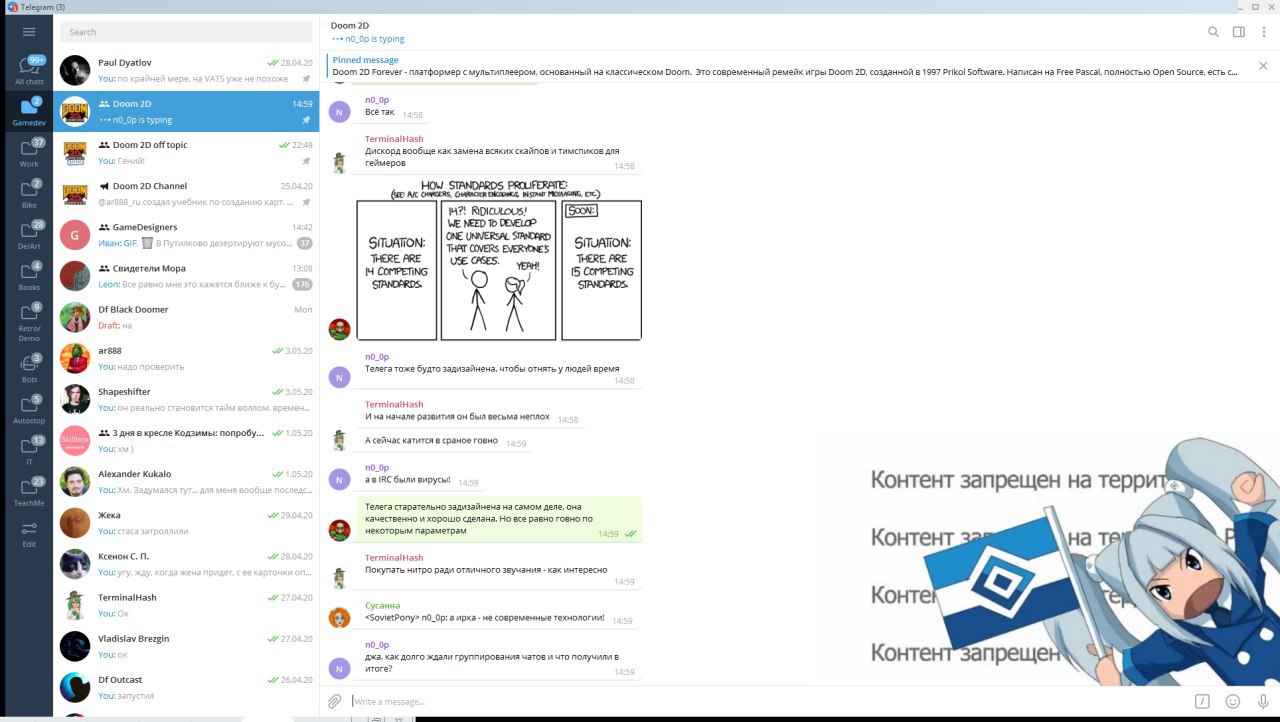Image resolution: width=1280 pixels, height=722 pixels.
Task: Open the GameDesigners group chat
Action: pyautogui.click(x=186, y=234)
